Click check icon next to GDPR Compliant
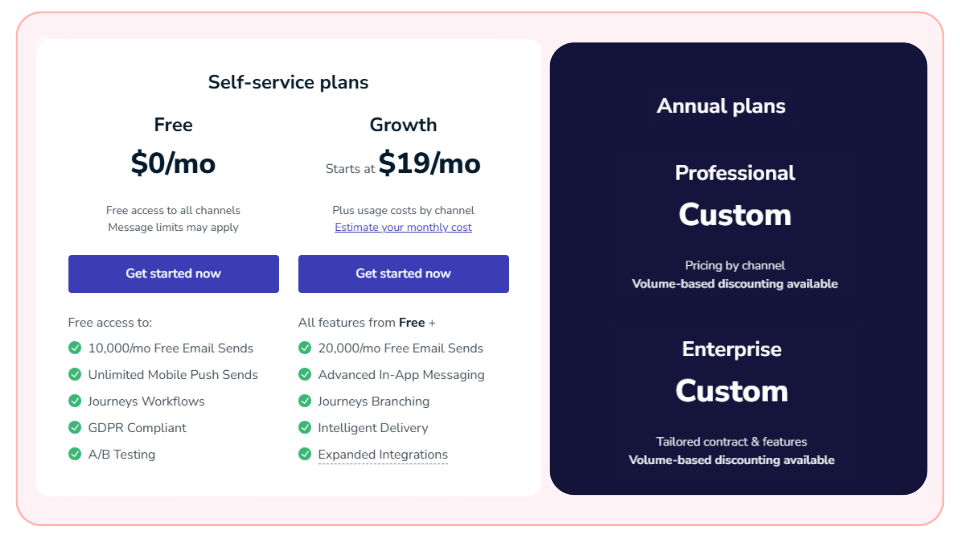Image resolution: width=960 pixels, height=540 pixels. pyautogui.click(x=75, y=428)
